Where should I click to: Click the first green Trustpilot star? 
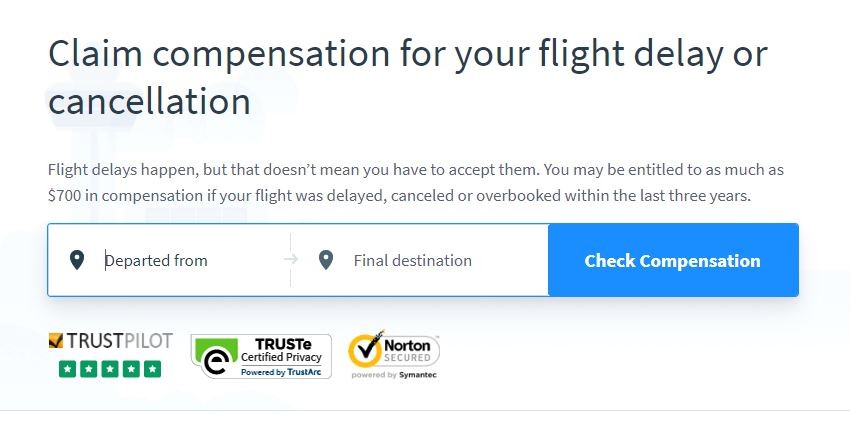pos(67,369)
